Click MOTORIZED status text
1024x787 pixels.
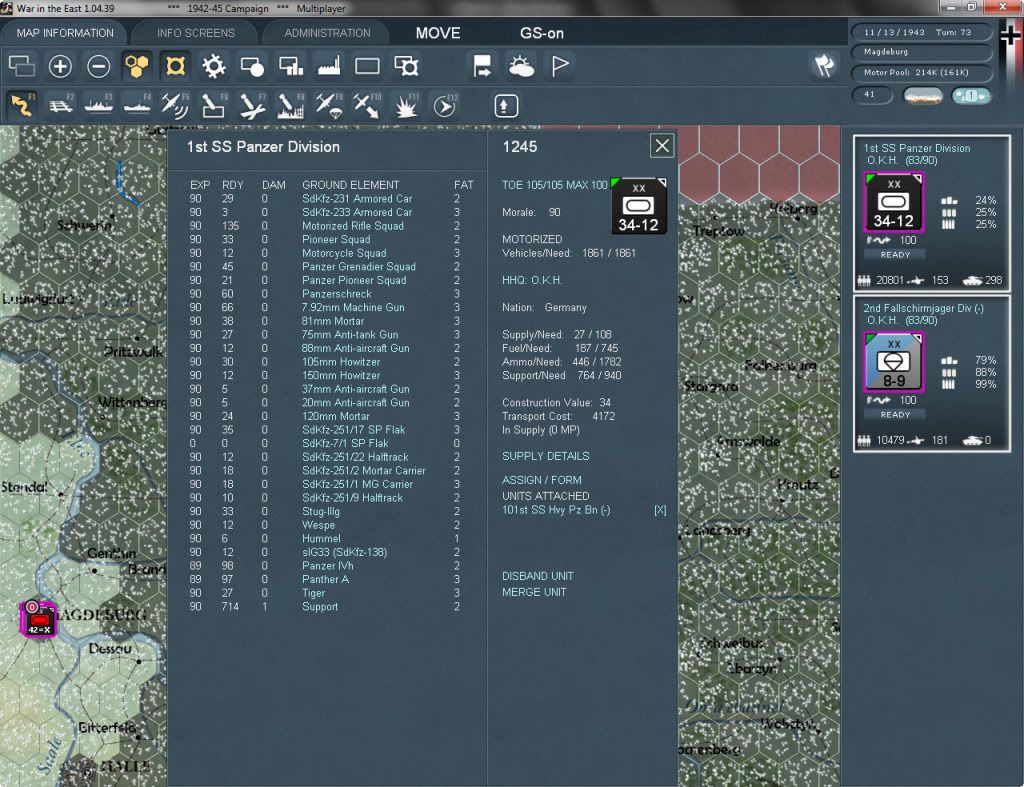(532, 239)
